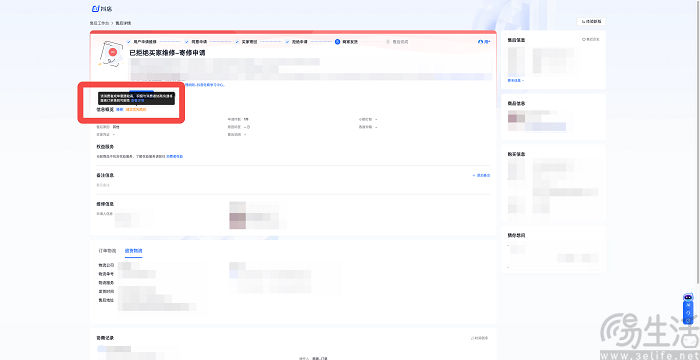Open the blue 详情 link beside 信息概览
The image size is (700, 360).
(x=119, y=109)
